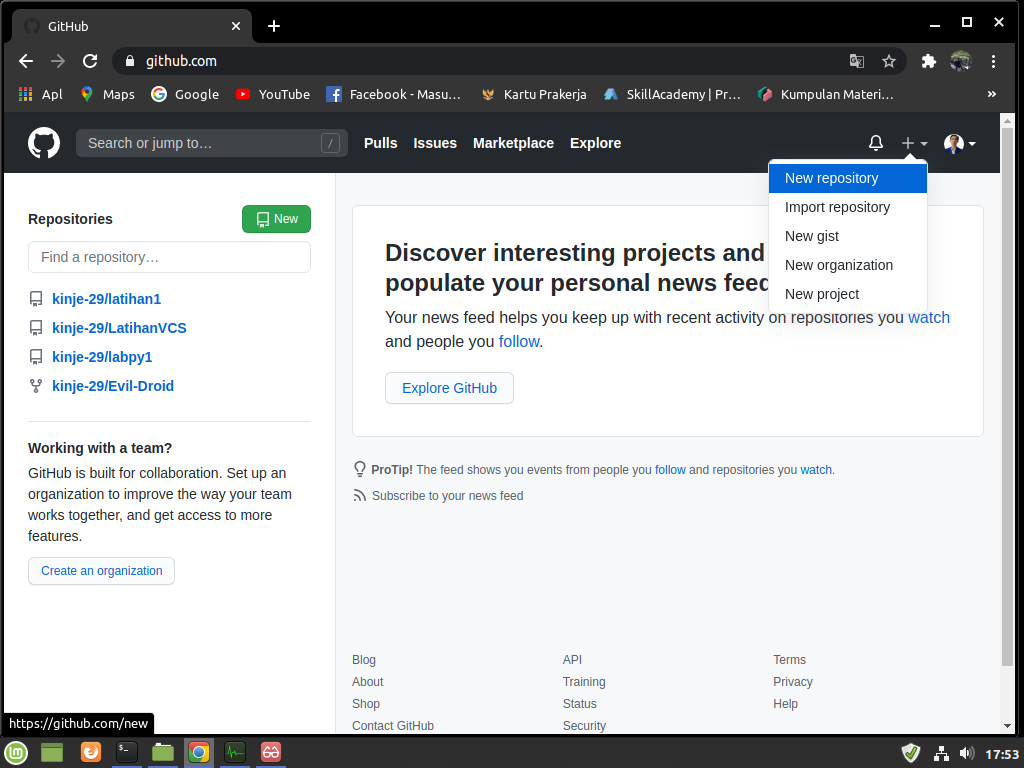Select New gist menu entry
Viewport: 1024px width, 768px height.
coord(848,236)
